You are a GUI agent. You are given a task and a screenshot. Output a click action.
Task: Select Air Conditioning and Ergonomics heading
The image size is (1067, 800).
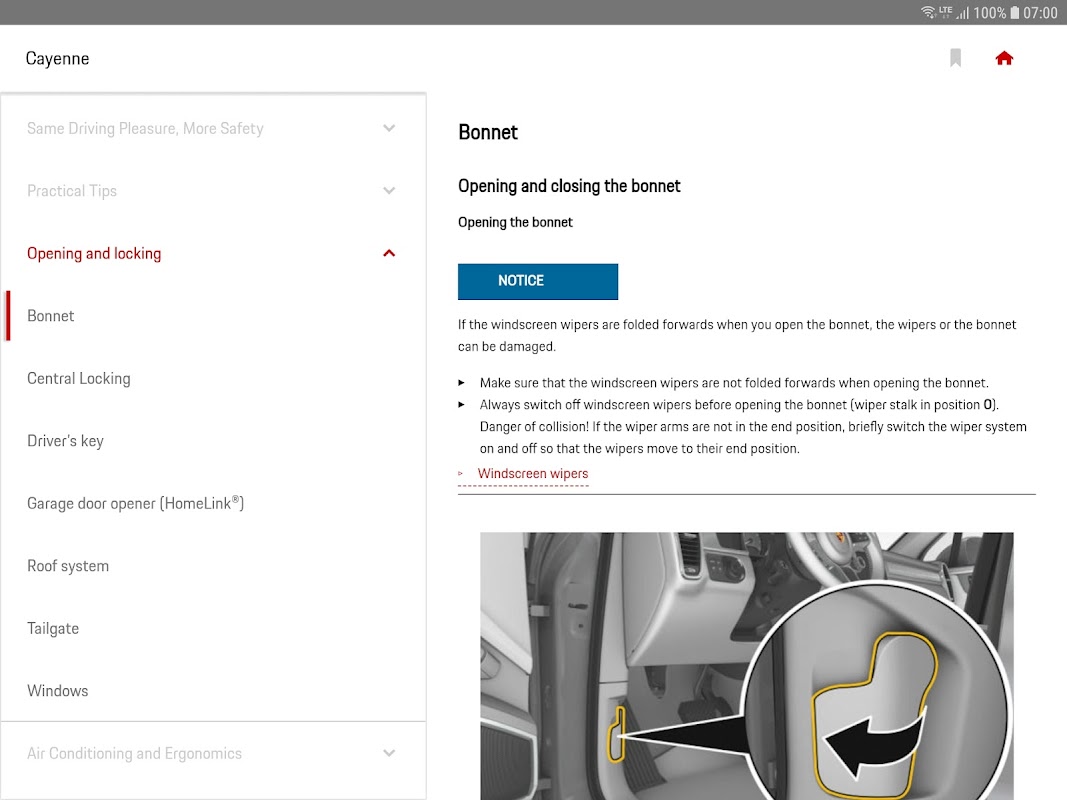[x=134, y=754]
